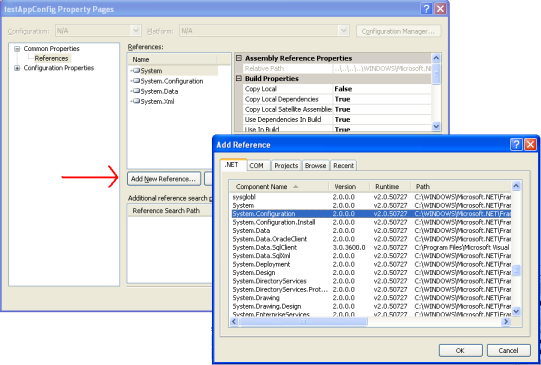Screen dimensions: 541x365
Task: Click OK in Add Reference dialog
Action: pyautogui.click(x=460, y=351)
